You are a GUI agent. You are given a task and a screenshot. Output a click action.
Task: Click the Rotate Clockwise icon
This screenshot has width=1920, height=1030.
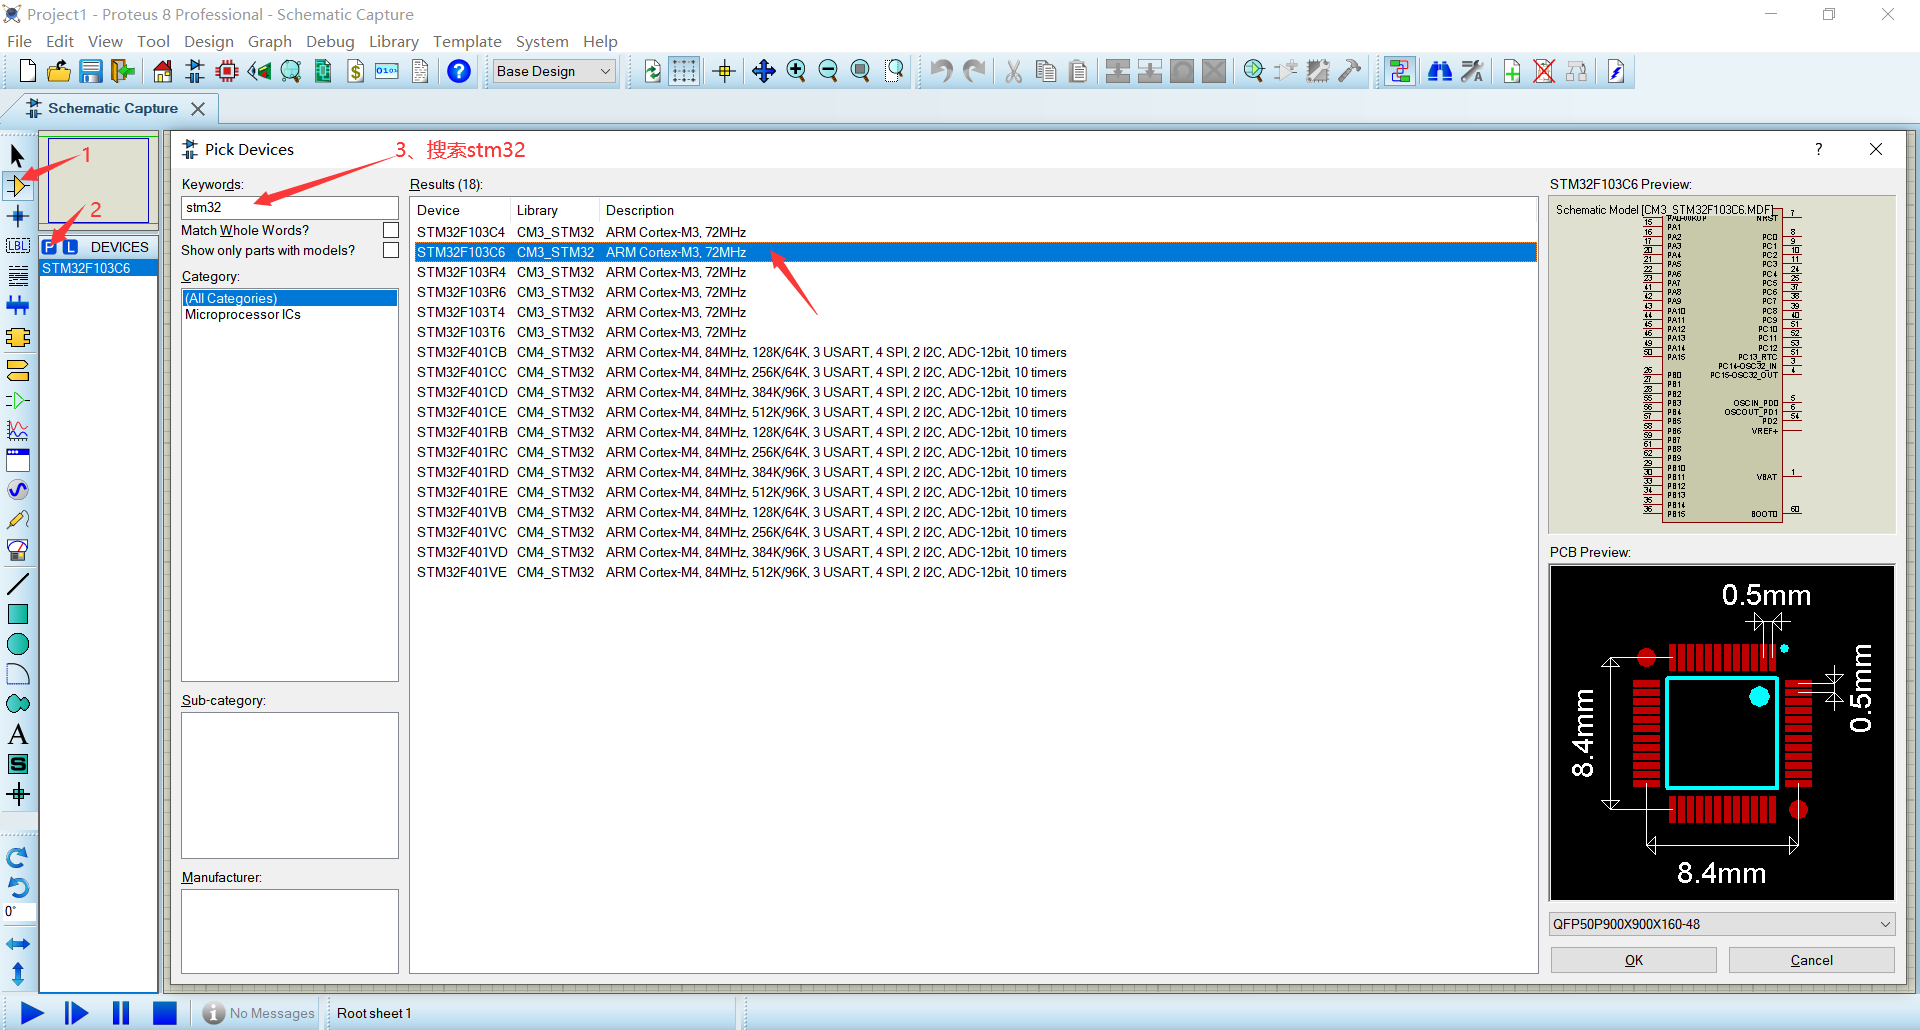point(17,858)
